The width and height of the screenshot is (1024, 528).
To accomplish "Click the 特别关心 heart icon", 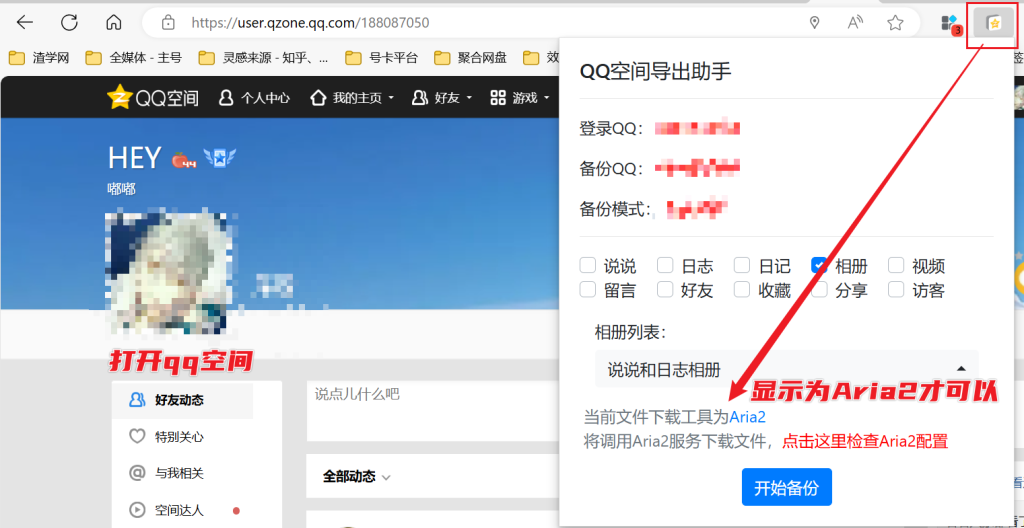I will [136, 436].
